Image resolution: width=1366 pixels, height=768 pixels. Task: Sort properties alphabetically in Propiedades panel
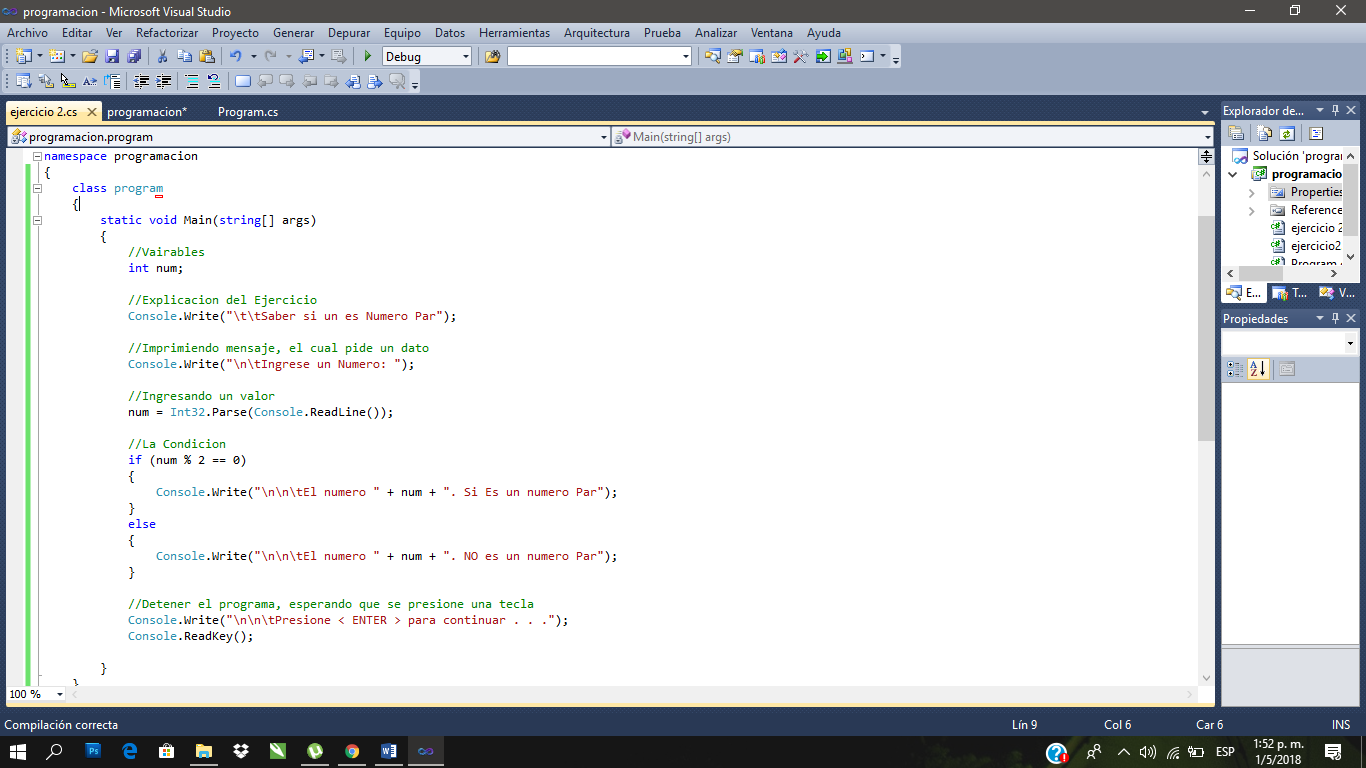1258,369
